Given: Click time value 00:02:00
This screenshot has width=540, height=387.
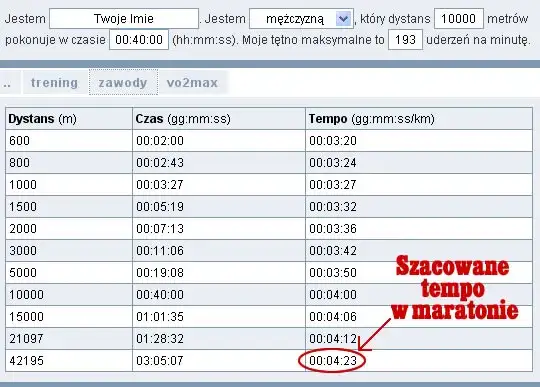Looking at the screenshot, I should 160,141.
